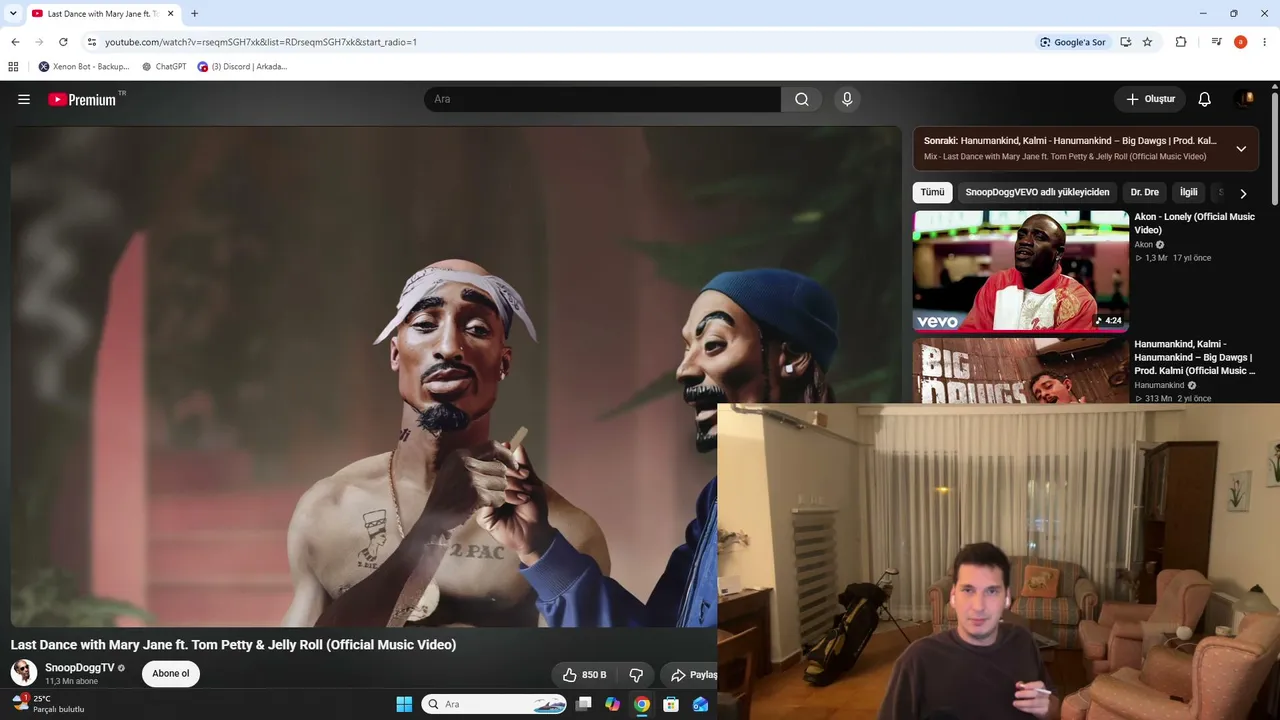Click the YouTube search magnifier button
Image resolution: width=1280 pixels, height=720 pixels.
click(x=802, y=99)
